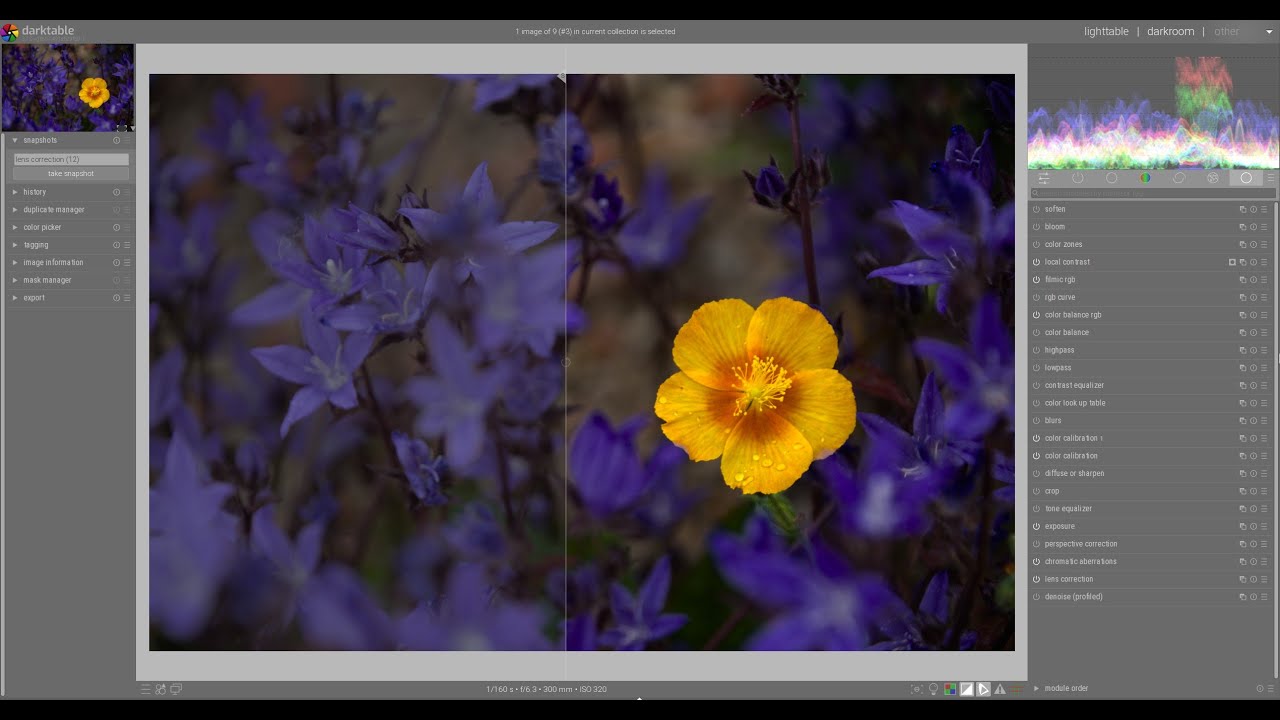Select the color module group icon

click(x=1145, y=178)
